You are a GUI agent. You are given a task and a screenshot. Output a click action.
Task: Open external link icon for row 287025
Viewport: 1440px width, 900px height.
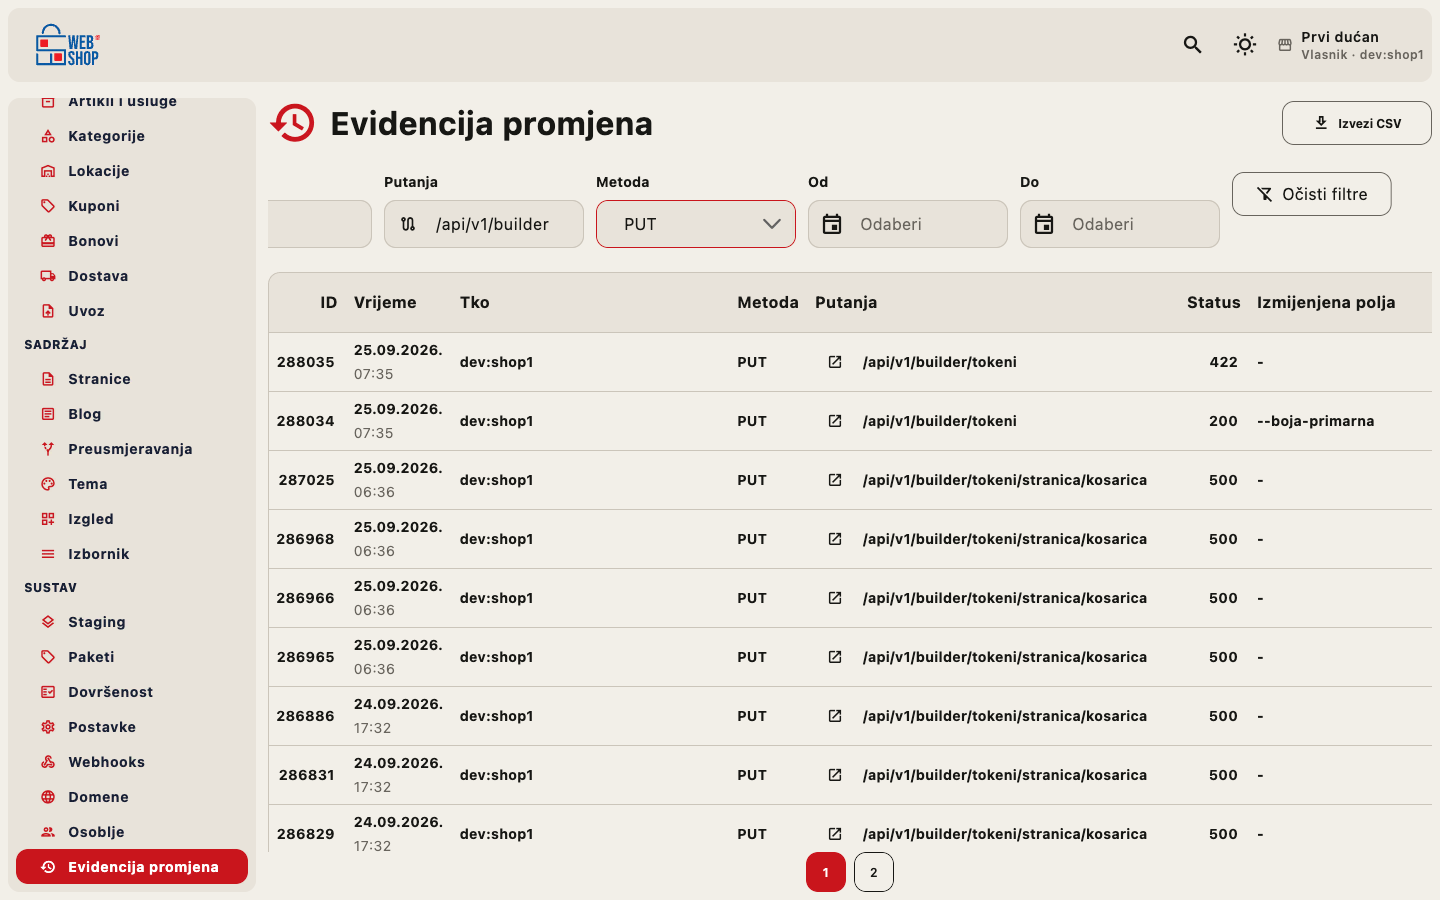[x=835, y=480]
